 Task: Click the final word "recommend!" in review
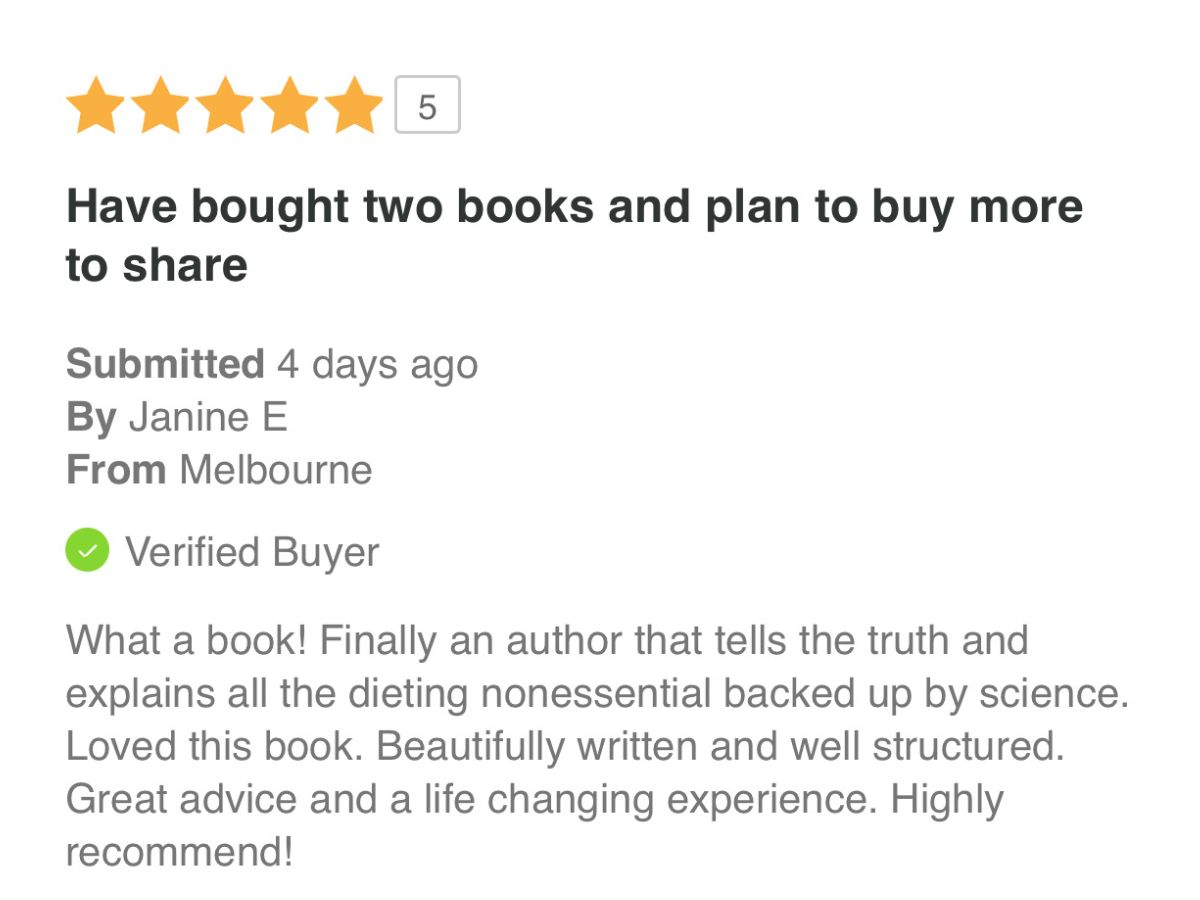pos(180,853)
